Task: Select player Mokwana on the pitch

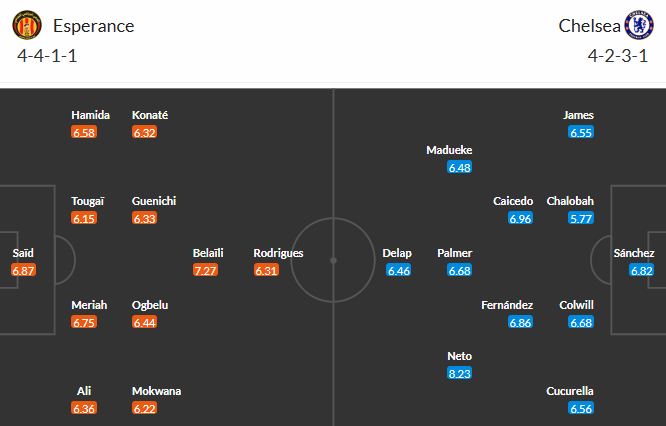Action: coord(157,391)
